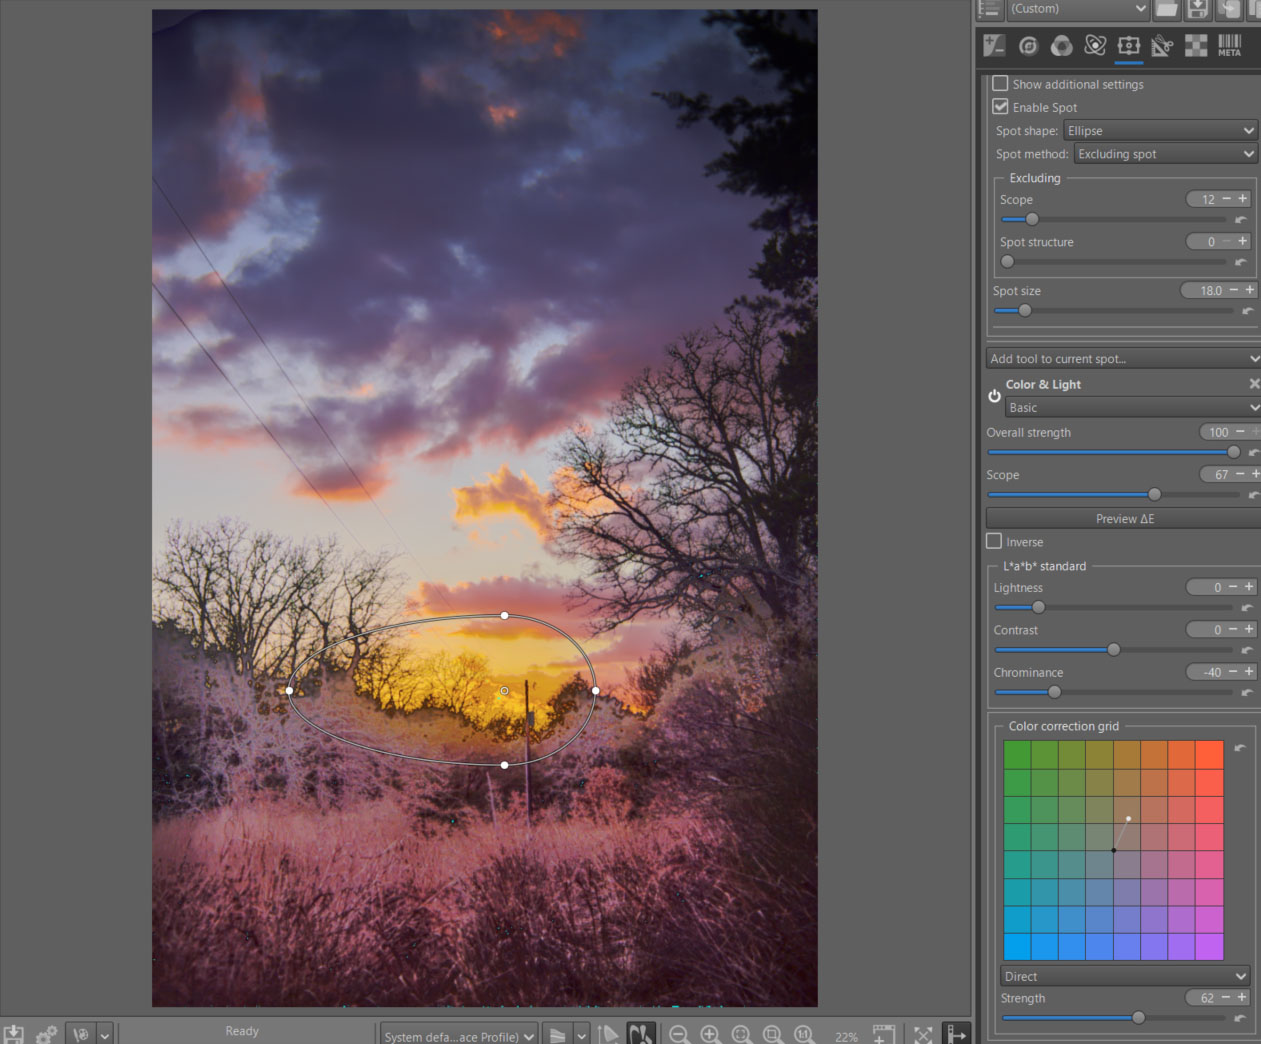This screenshot has height=1044, width=1261.
Task: Click the Chrominance slider handle
Action: tap(1054, 692)
